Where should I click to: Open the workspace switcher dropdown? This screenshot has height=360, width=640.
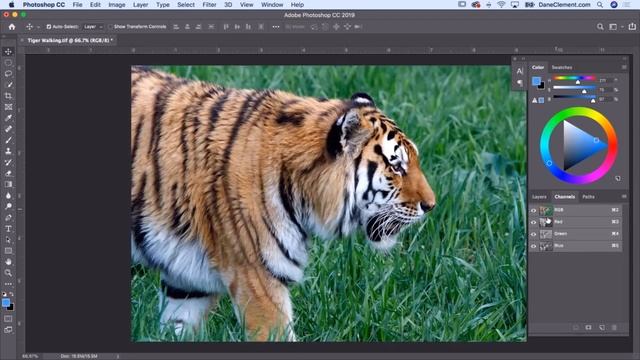pyautogui.click(x=615, y=27)
